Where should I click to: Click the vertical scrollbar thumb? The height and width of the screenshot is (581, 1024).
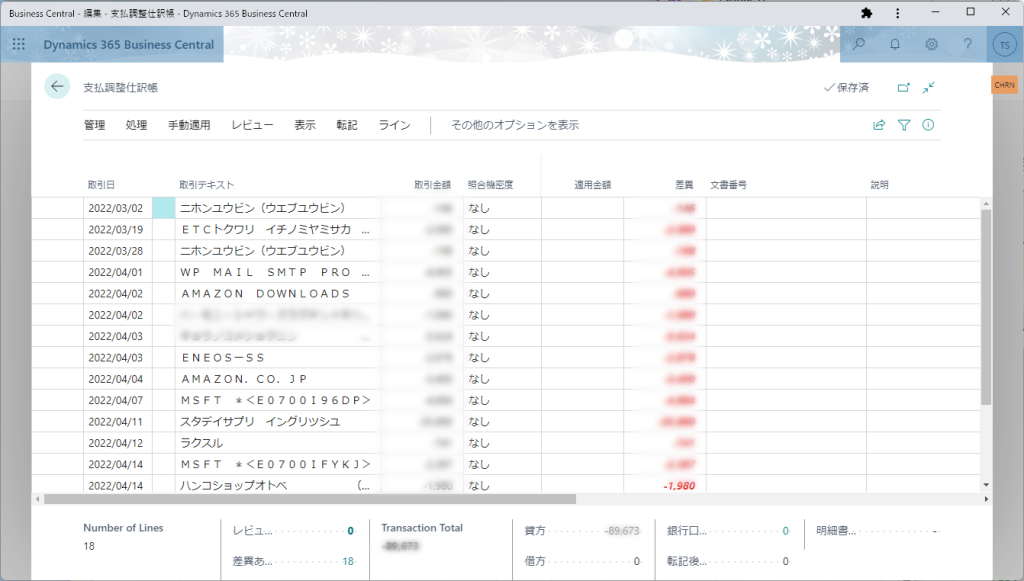[986, 307]
